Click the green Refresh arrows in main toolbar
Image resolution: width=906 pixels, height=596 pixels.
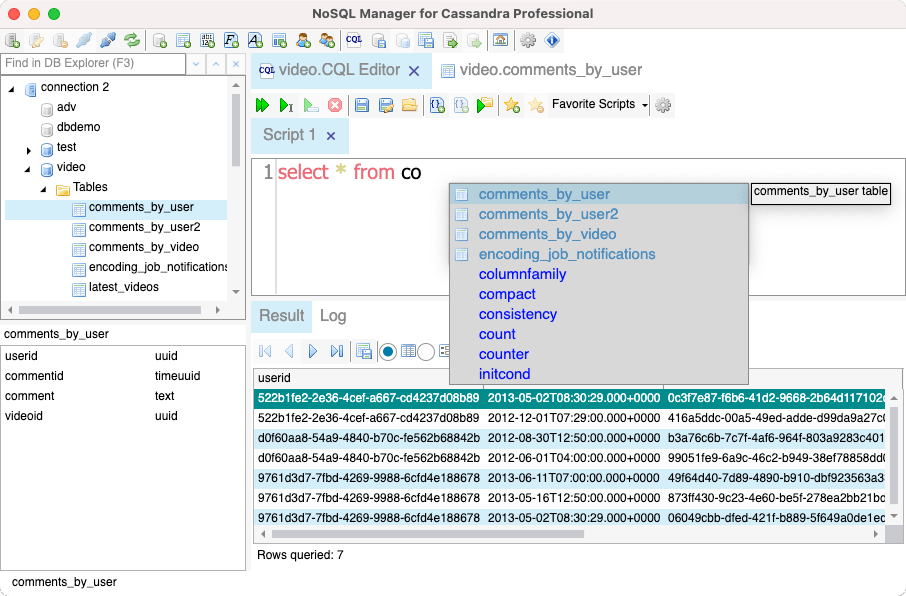pos(132,41)
